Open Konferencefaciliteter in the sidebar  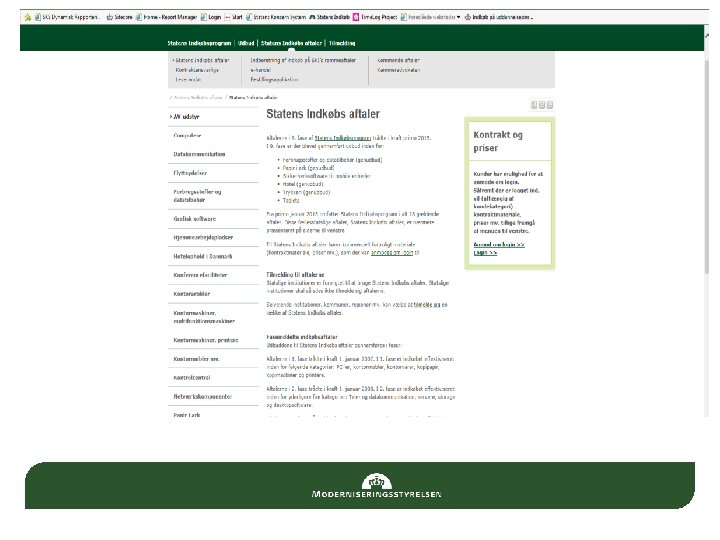point(200,275)
